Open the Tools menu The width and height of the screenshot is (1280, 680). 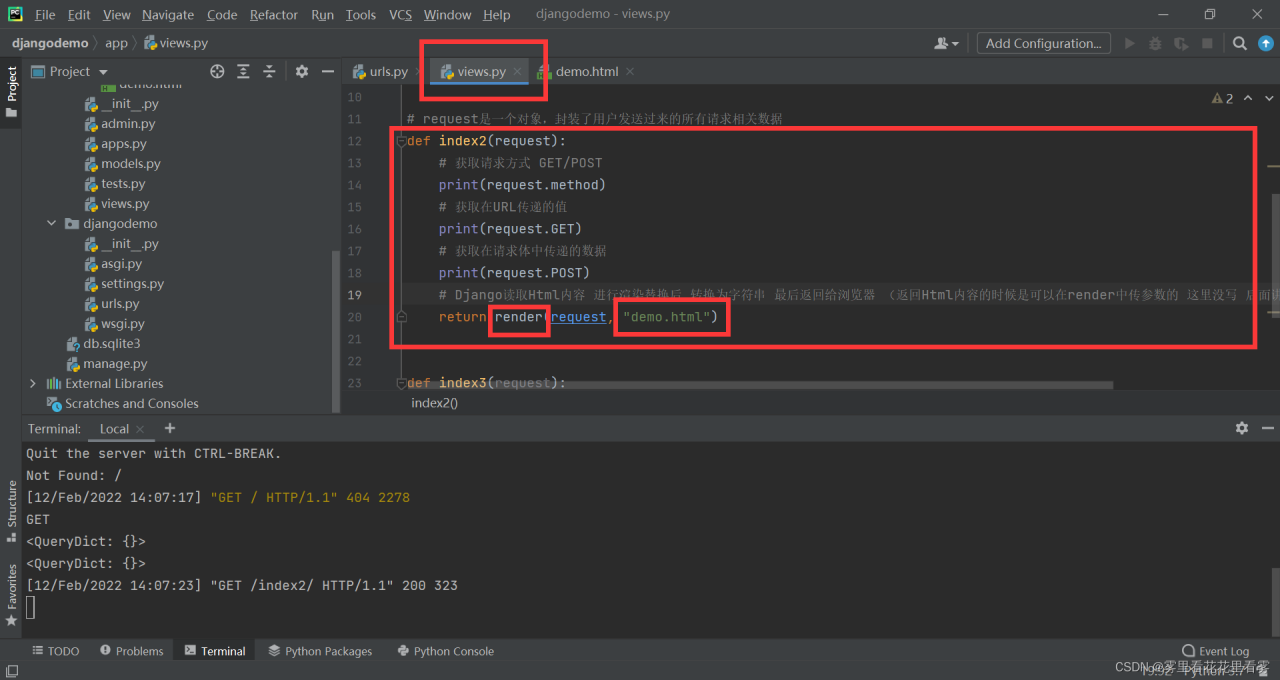coord(361,15)
